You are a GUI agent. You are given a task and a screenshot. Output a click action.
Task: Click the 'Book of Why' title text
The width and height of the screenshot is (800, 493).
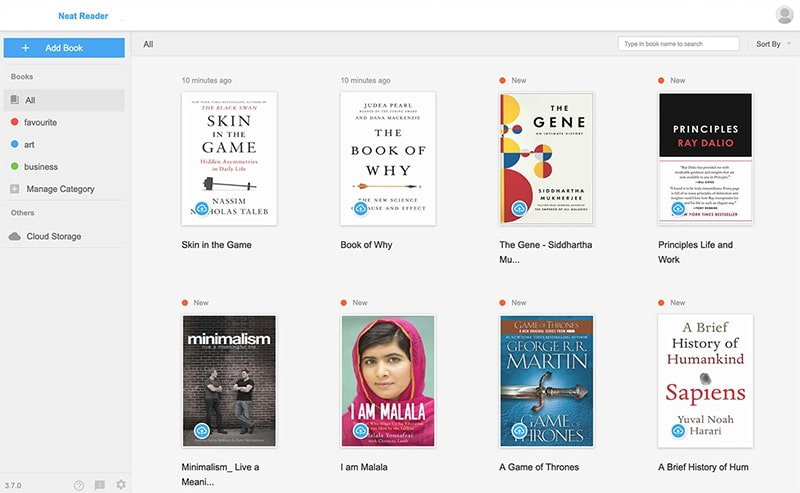pos(366,245)
